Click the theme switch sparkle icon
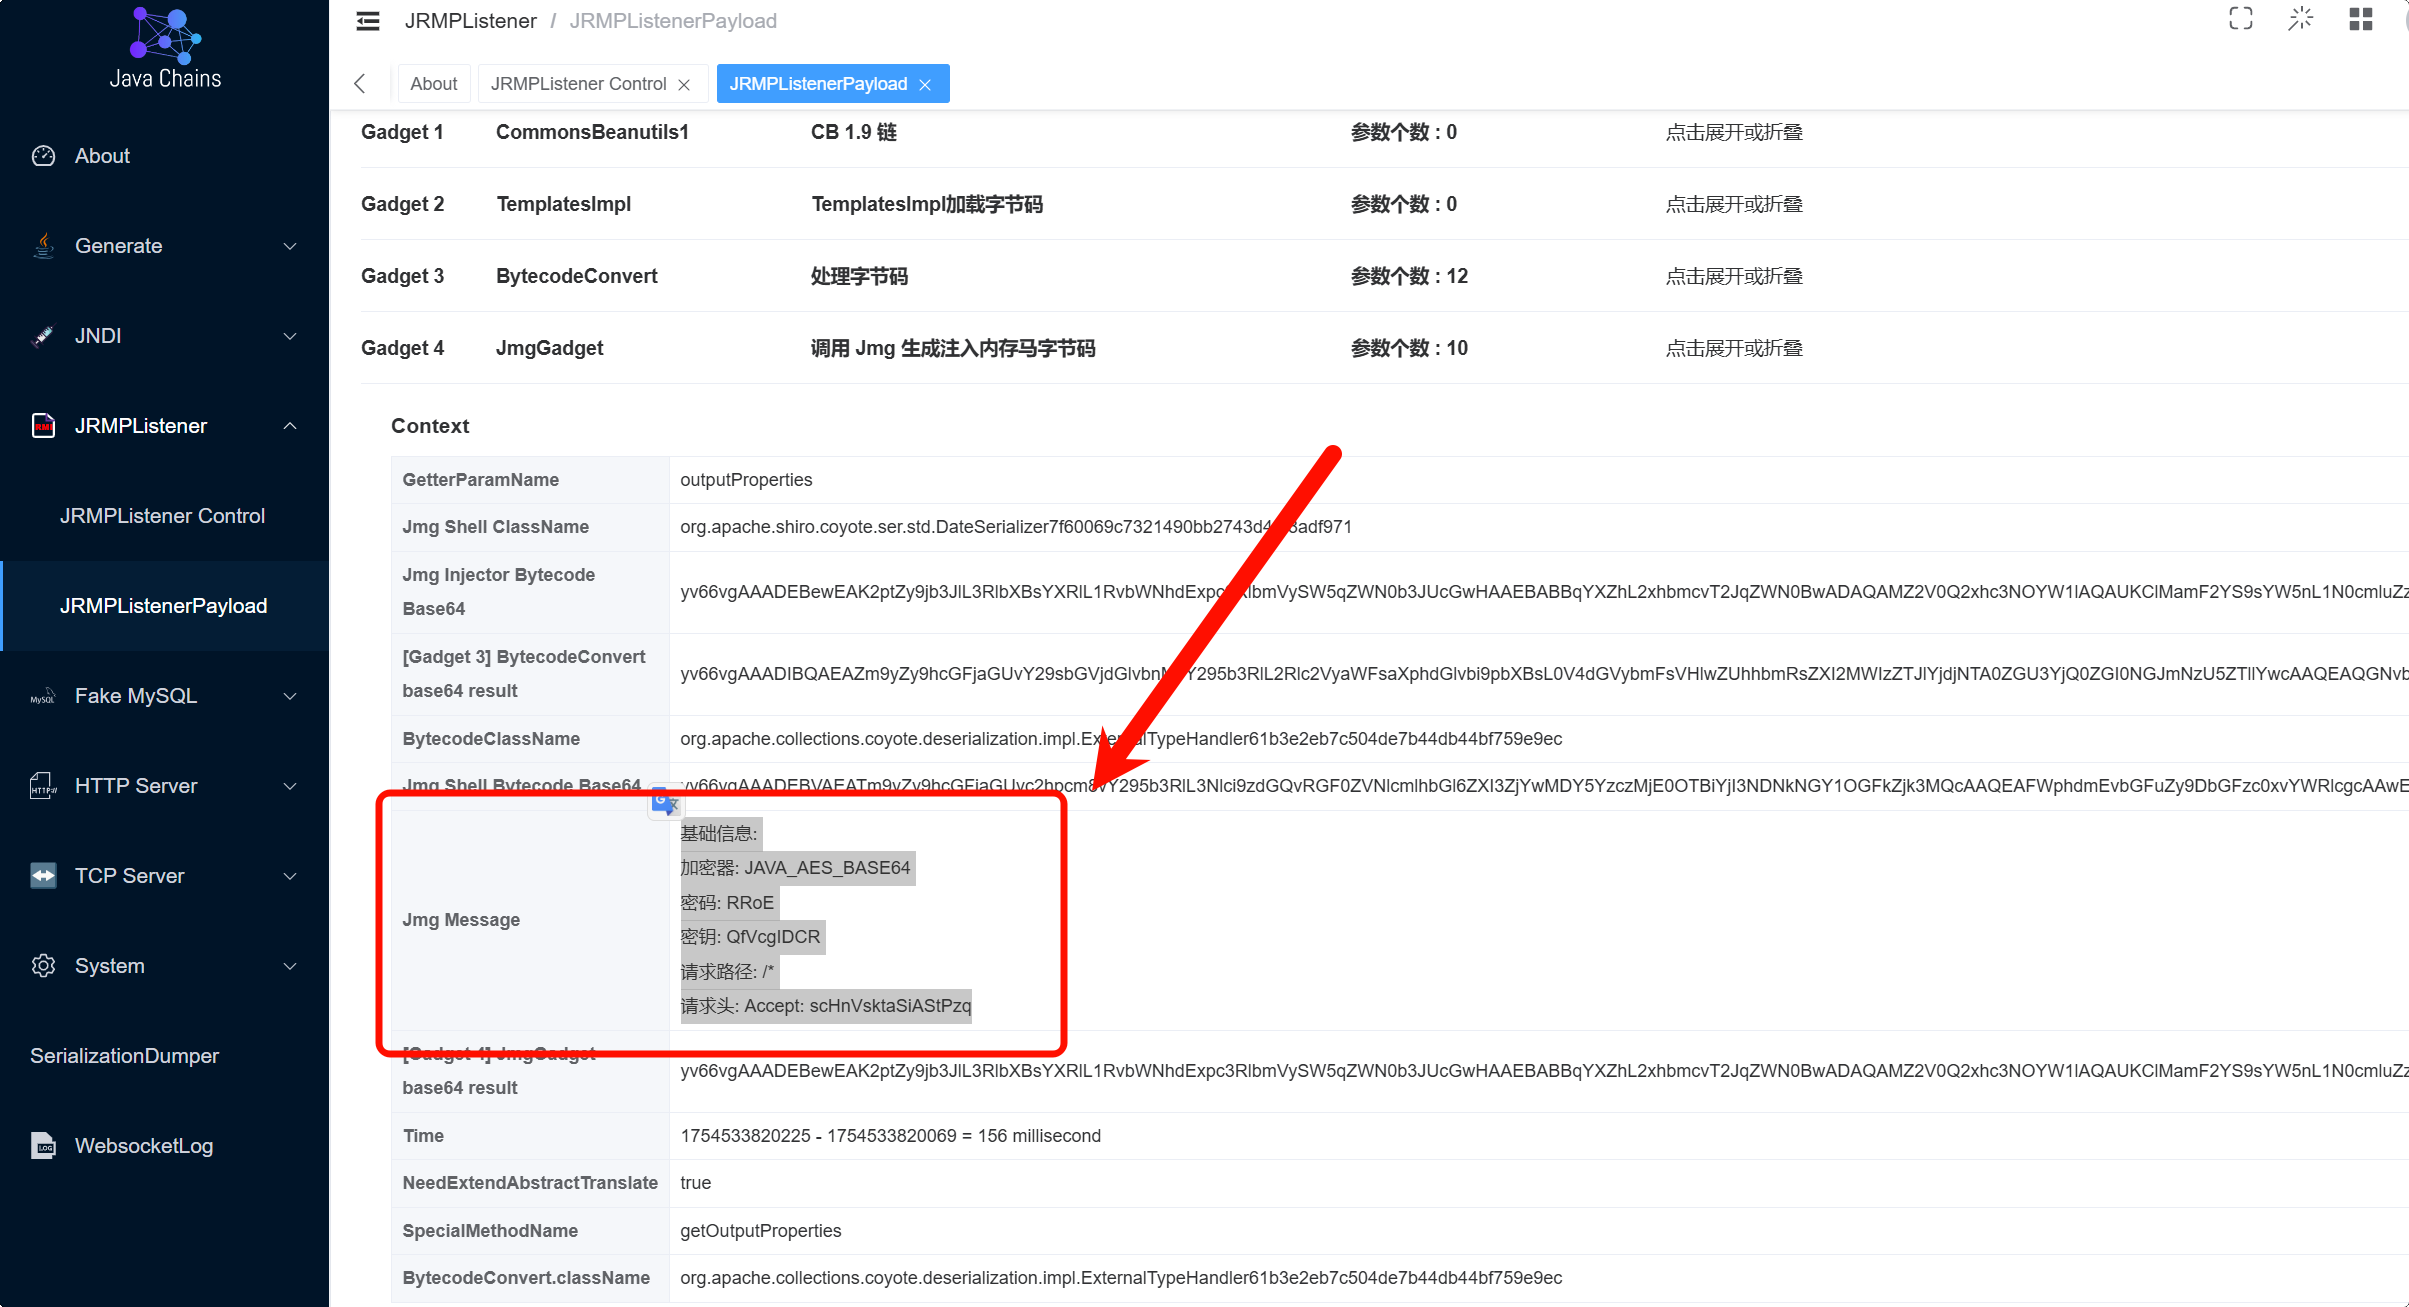This screenshot has height=1307, width=2409. click(2300, 19)
